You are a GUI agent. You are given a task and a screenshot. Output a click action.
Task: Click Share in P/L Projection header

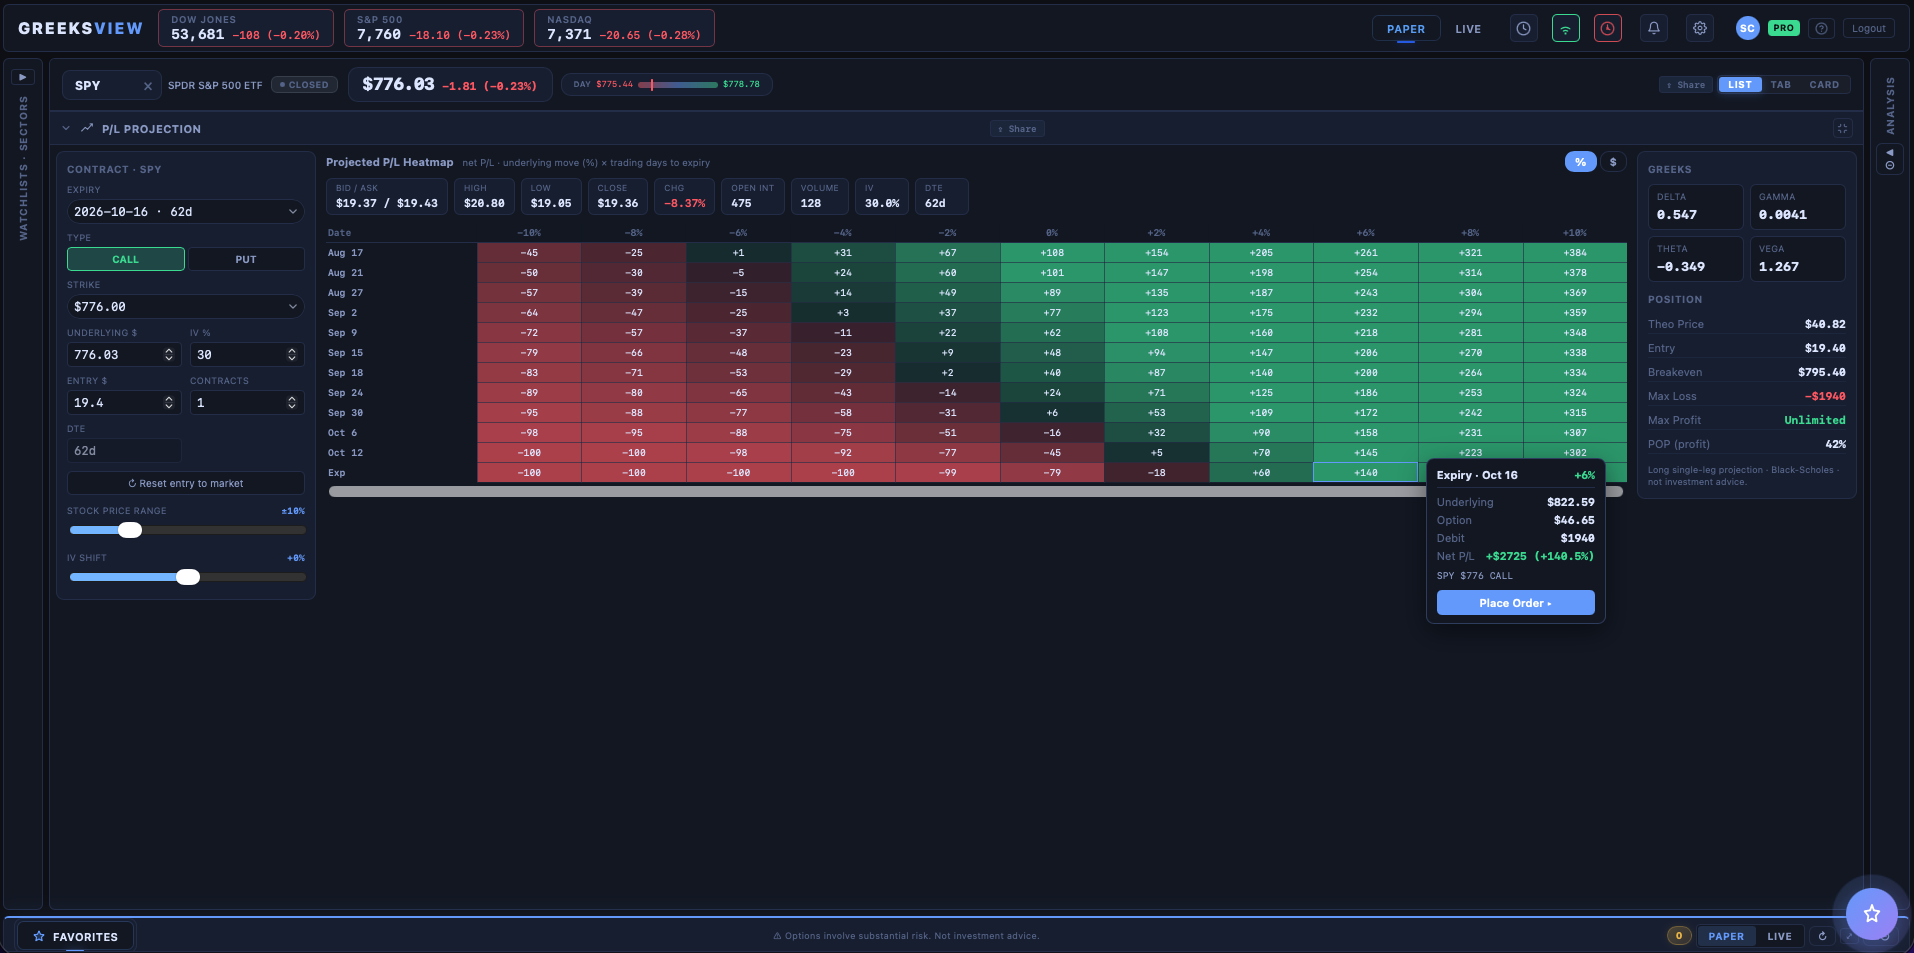[x=1017, y=128]
